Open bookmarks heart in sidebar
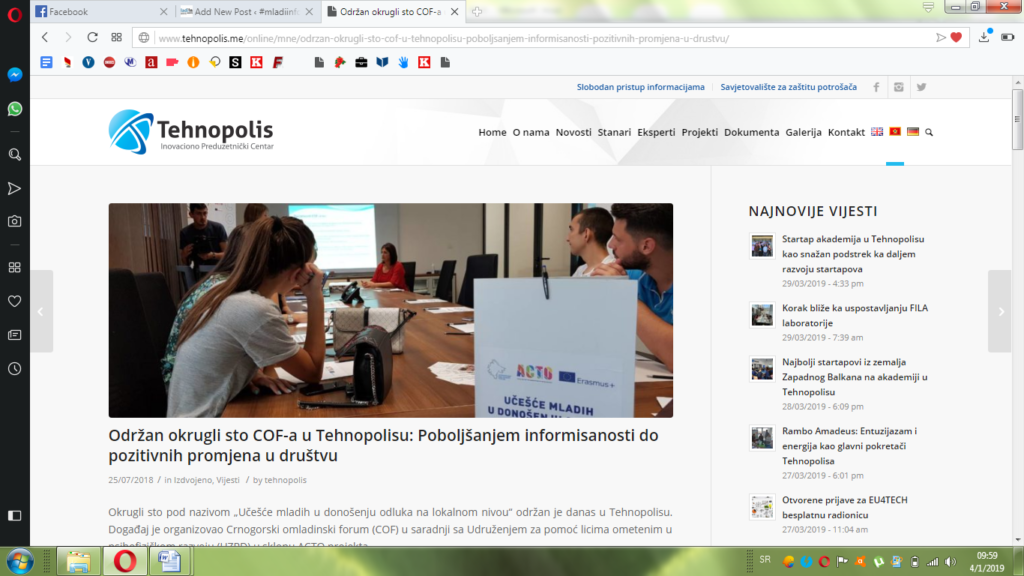This screenshot has width=1024, height=576. (x=14, y=301)
